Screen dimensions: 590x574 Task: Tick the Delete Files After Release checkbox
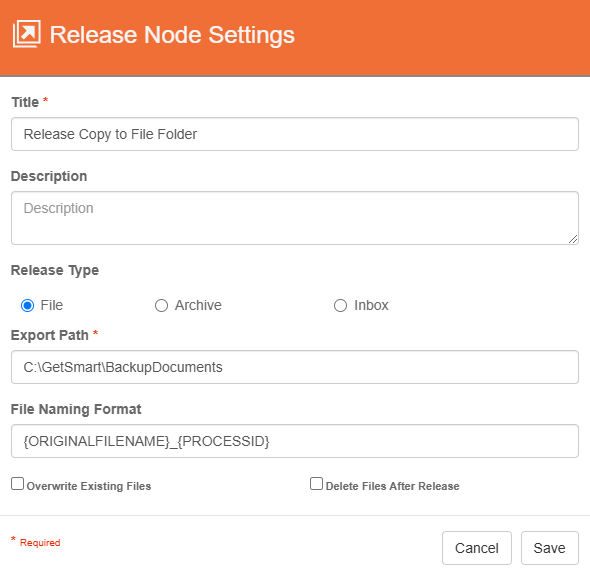316,484
